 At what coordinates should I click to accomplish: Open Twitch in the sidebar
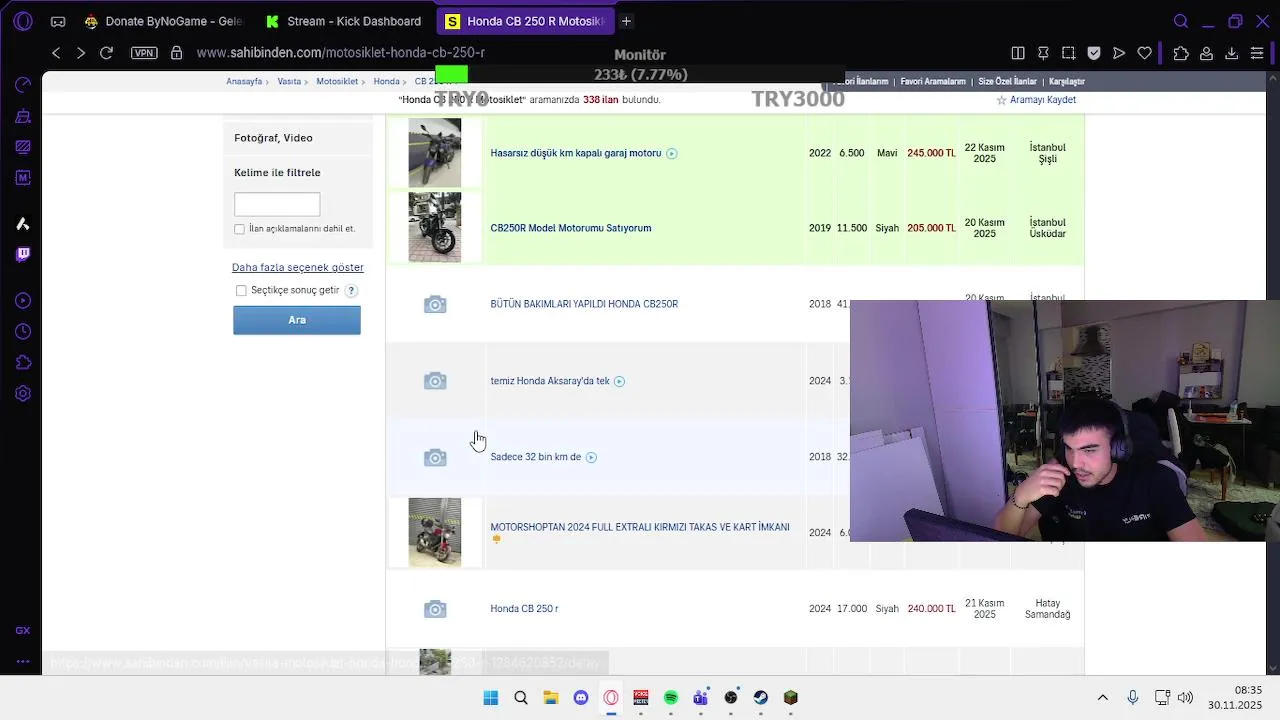23,254
